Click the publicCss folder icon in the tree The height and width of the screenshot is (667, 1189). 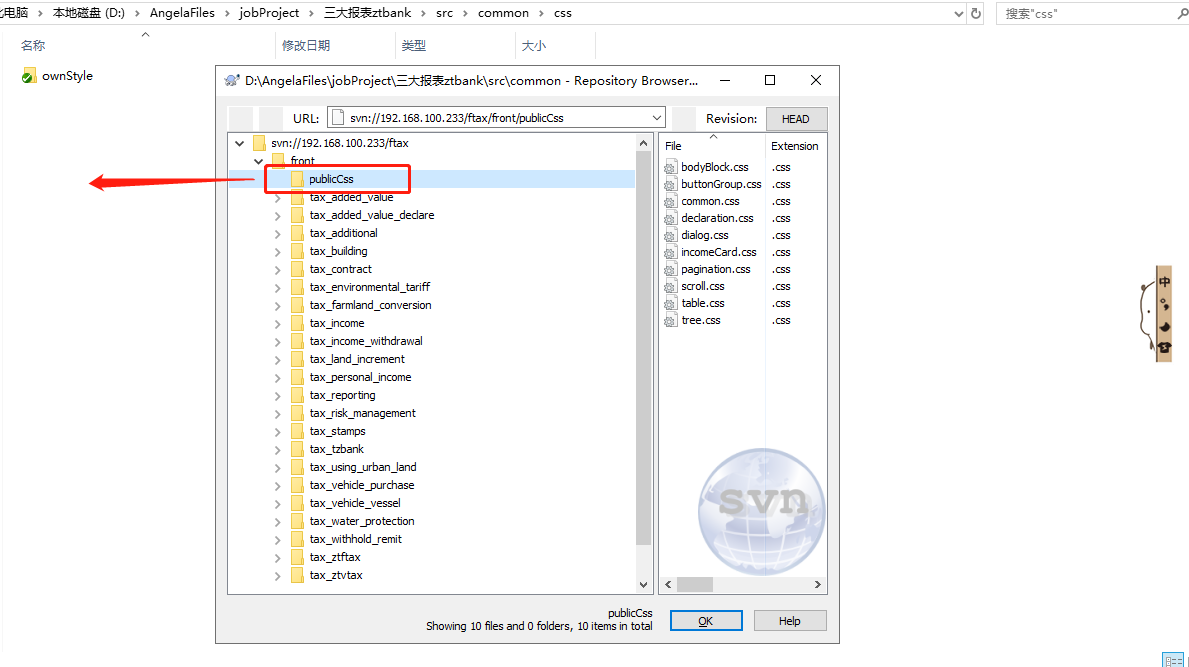(297, 178)
